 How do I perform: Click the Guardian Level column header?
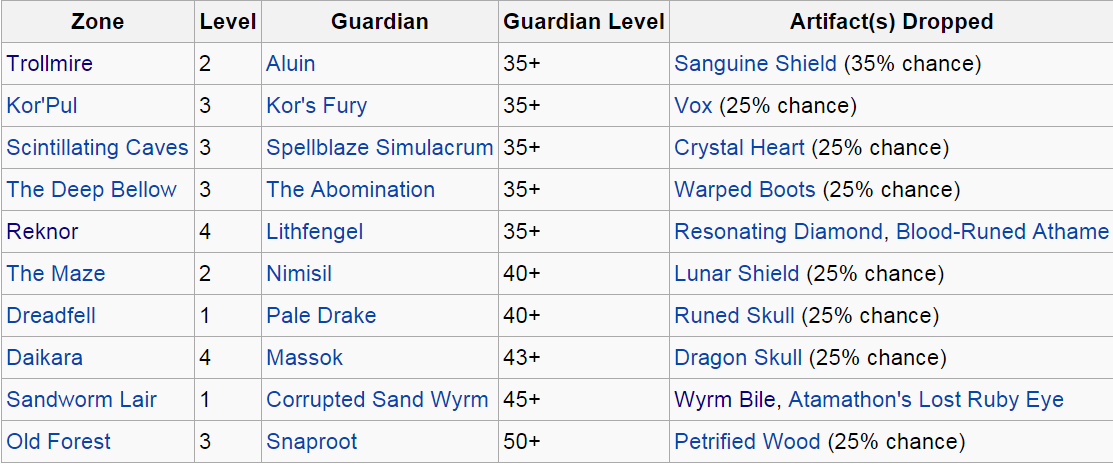pyautogui.click(x=584, y=22)
